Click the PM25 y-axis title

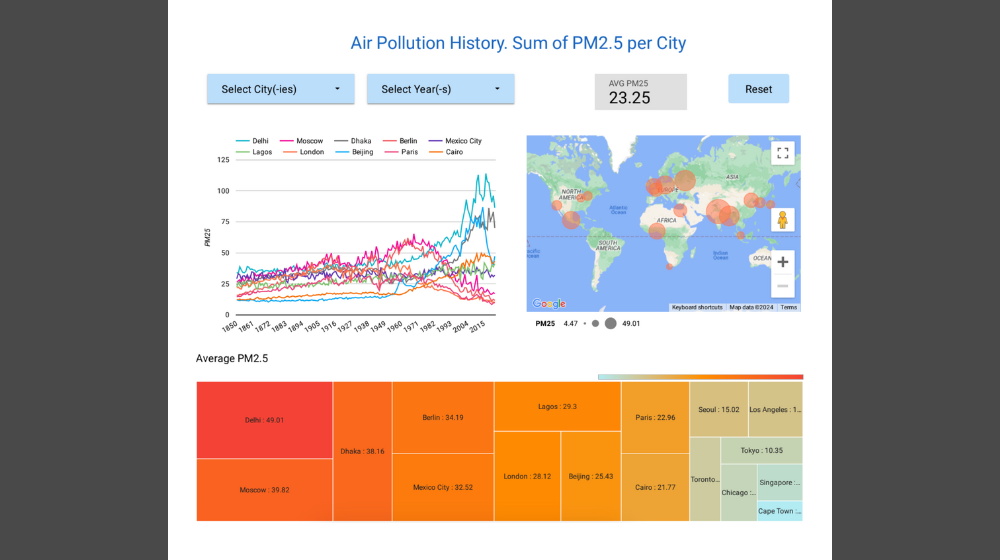point(207,237)
